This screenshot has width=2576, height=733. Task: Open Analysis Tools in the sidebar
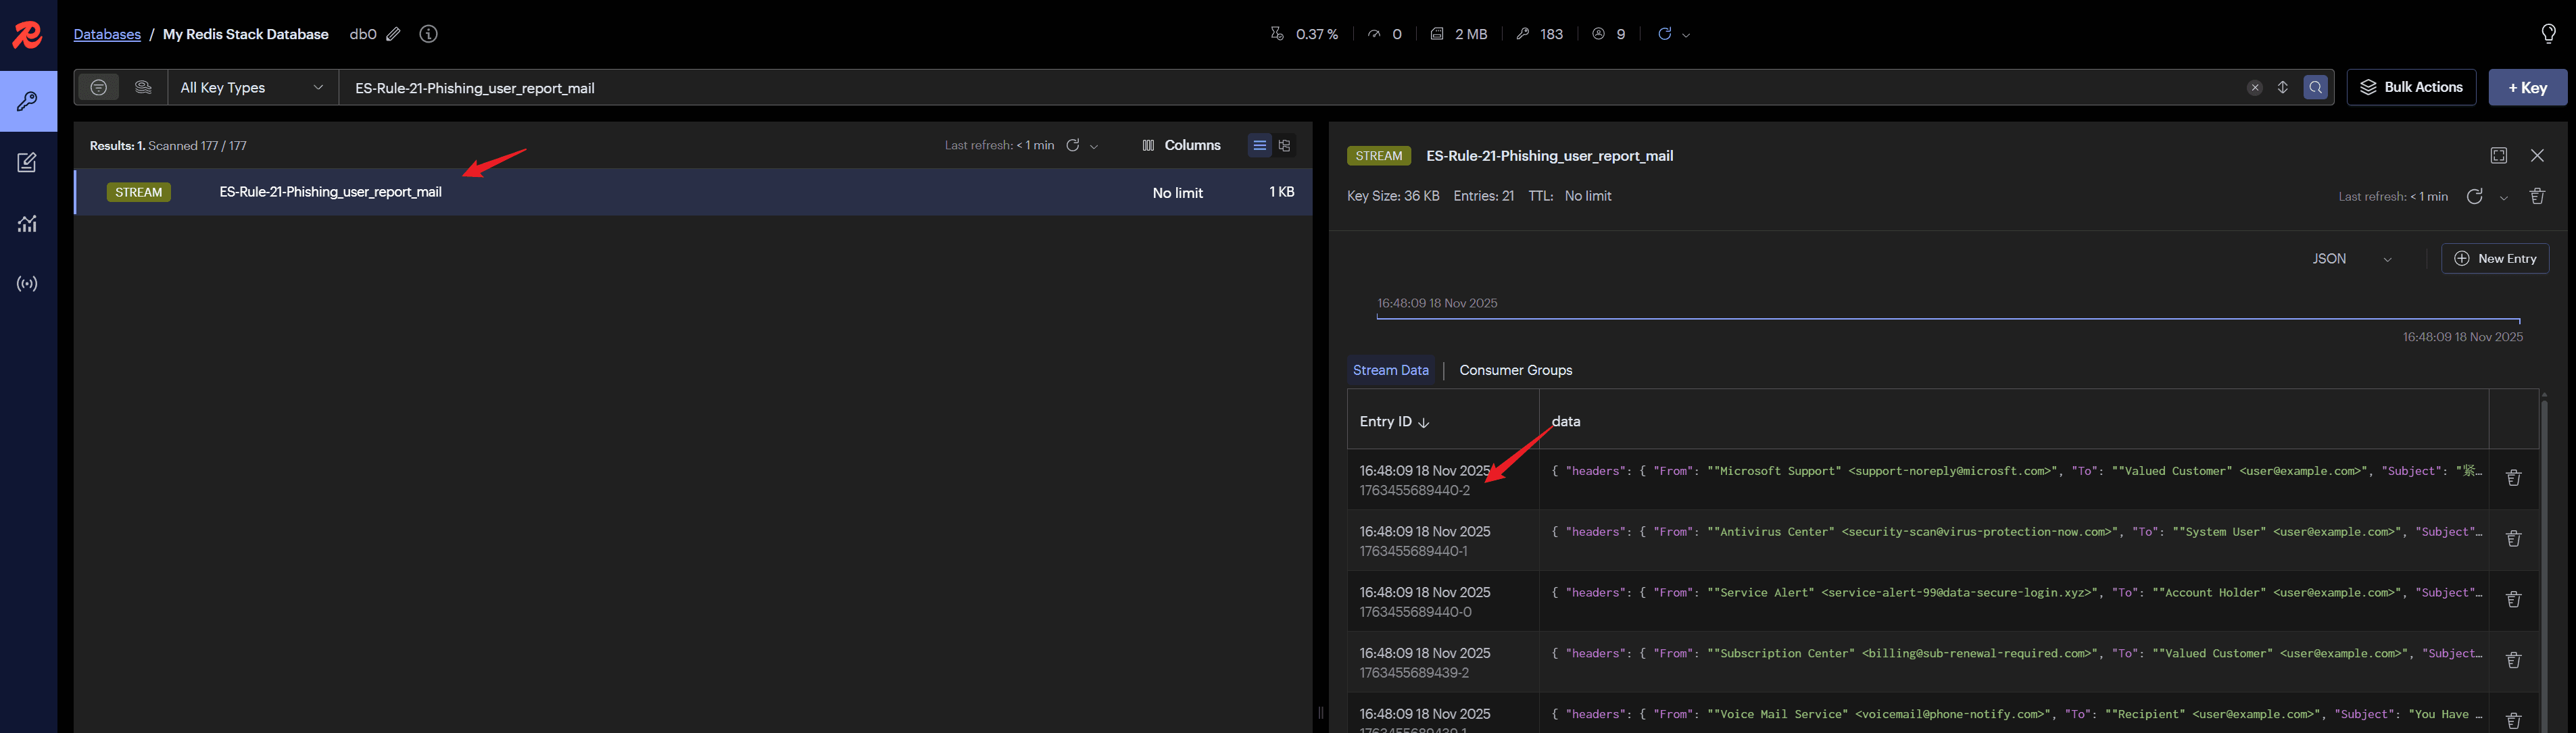point(27,224)
